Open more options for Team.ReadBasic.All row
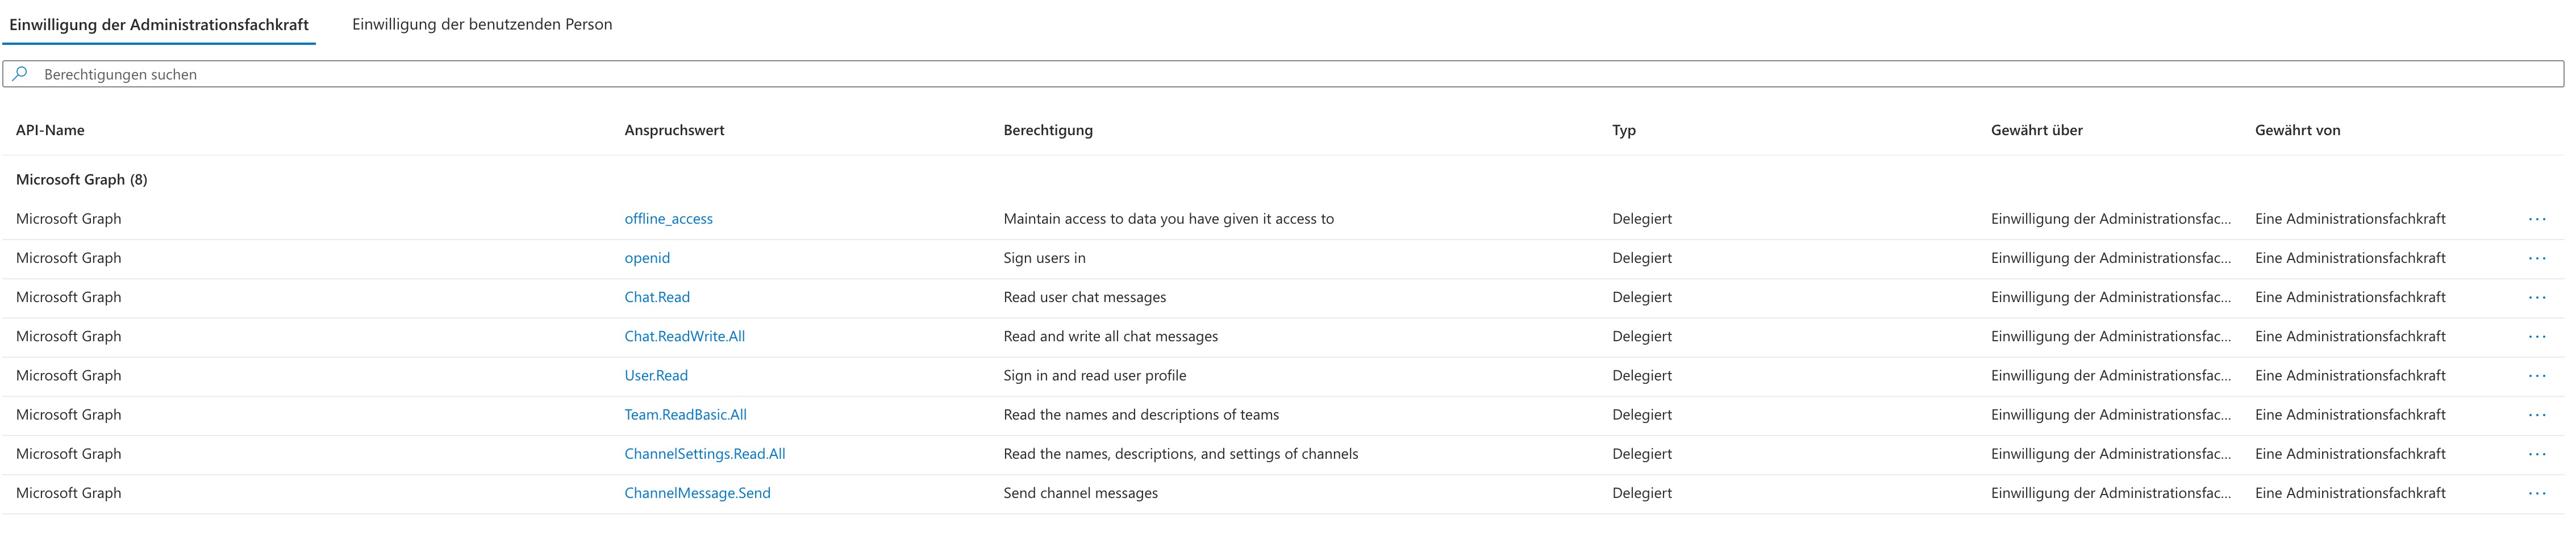Image resolution: width=2576 pixels, height=536 pixels. pos(2536,415)
